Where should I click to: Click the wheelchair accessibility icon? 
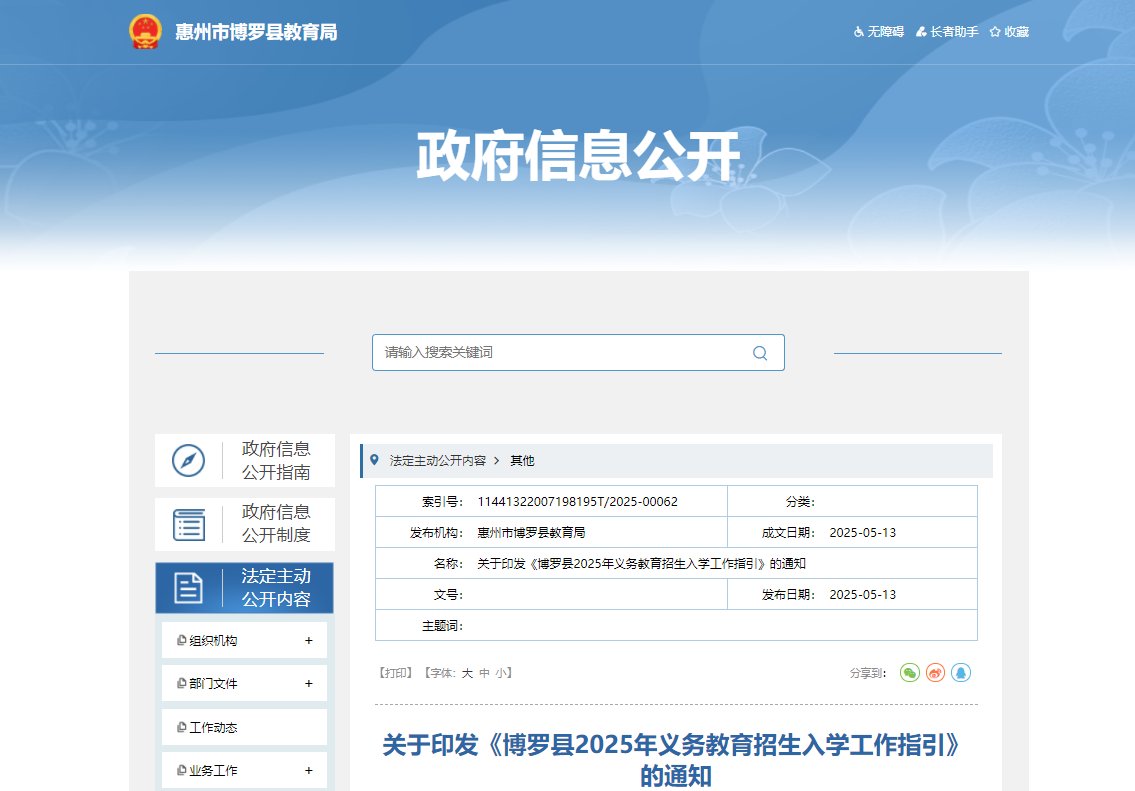point(858,32)
